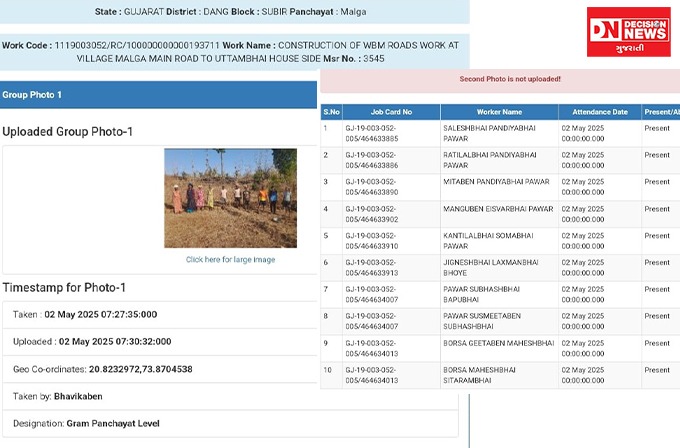Click the Work Code 1119003052/RC value
Viewport: 680px width, 448px height.
[137, 45]
